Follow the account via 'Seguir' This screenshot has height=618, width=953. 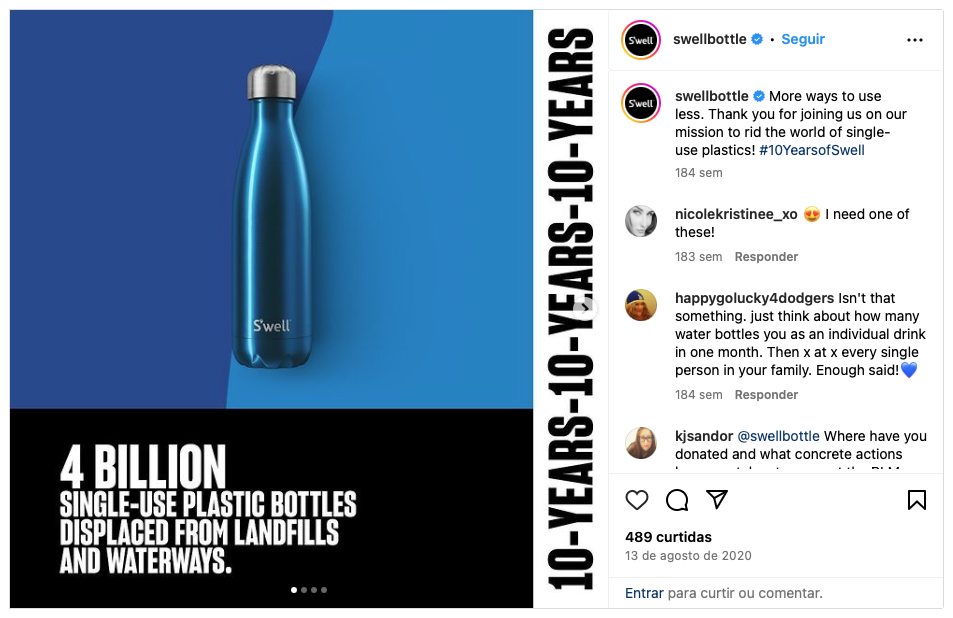(x=802, y=39)
